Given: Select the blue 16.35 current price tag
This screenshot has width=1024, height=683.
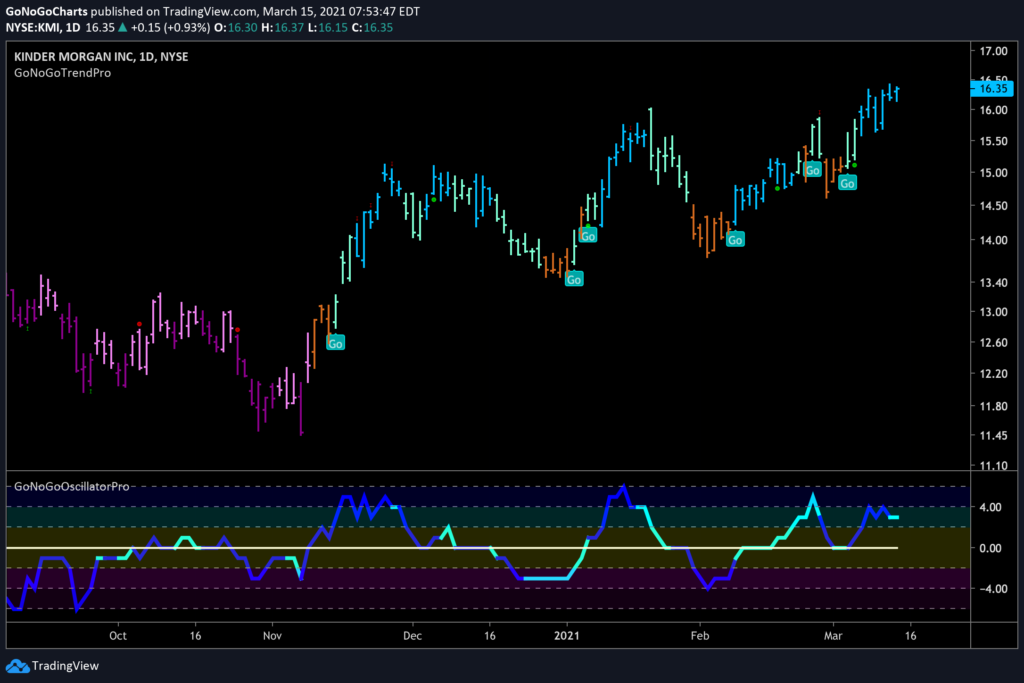Looking at the screenshot, I should pos(991,88).
